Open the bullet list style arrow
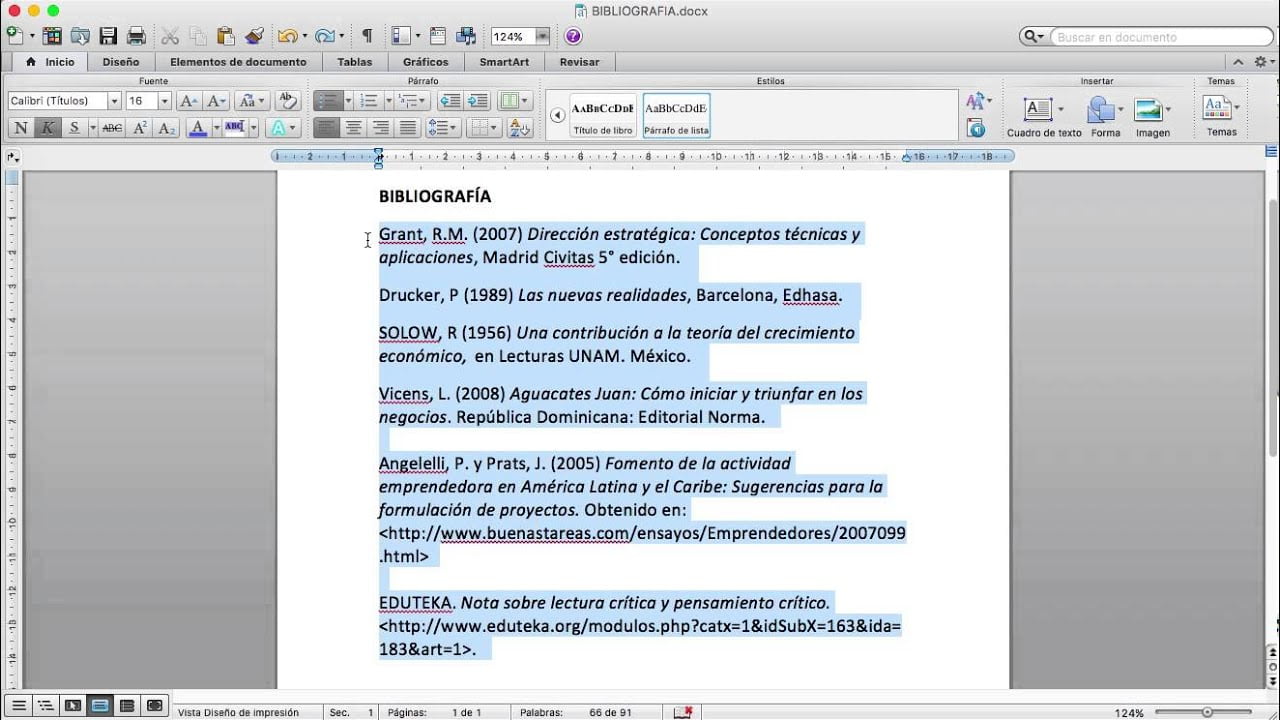The image size is (1280, 720). click(x=348, y=101)
